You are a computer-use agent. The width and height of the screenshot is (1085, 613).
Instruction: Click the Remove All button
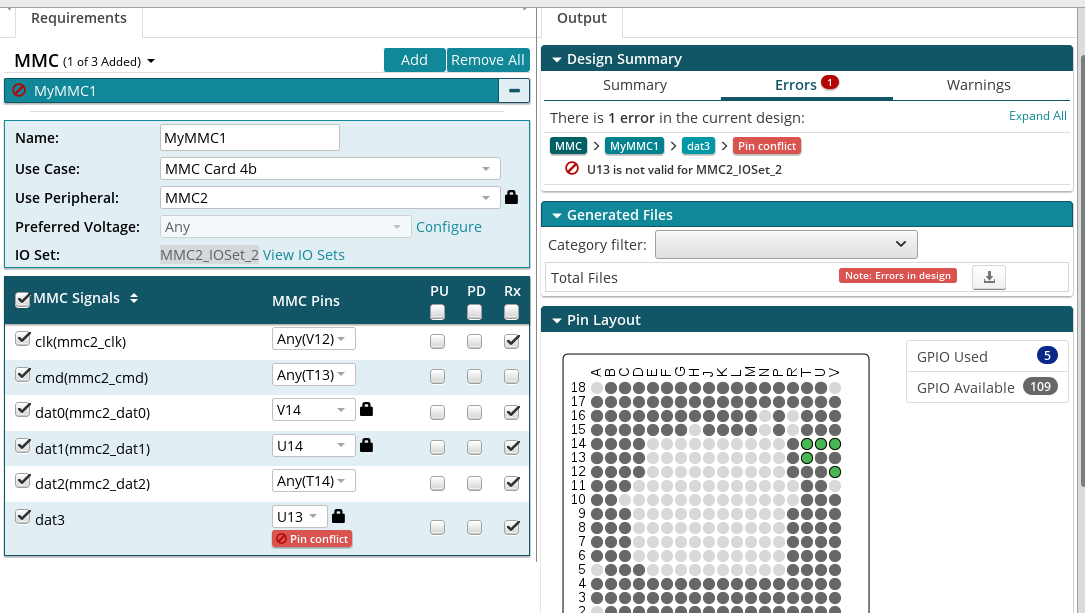click(488, 60)
